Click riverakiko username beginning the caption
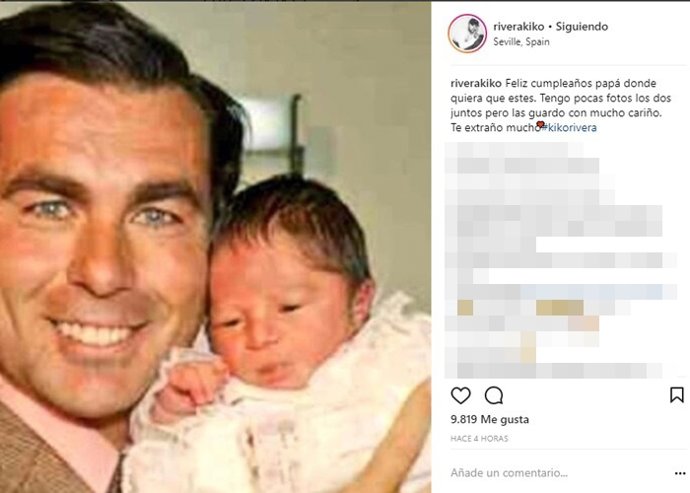This screenshot has width=690, height=493. pos(476,83)
